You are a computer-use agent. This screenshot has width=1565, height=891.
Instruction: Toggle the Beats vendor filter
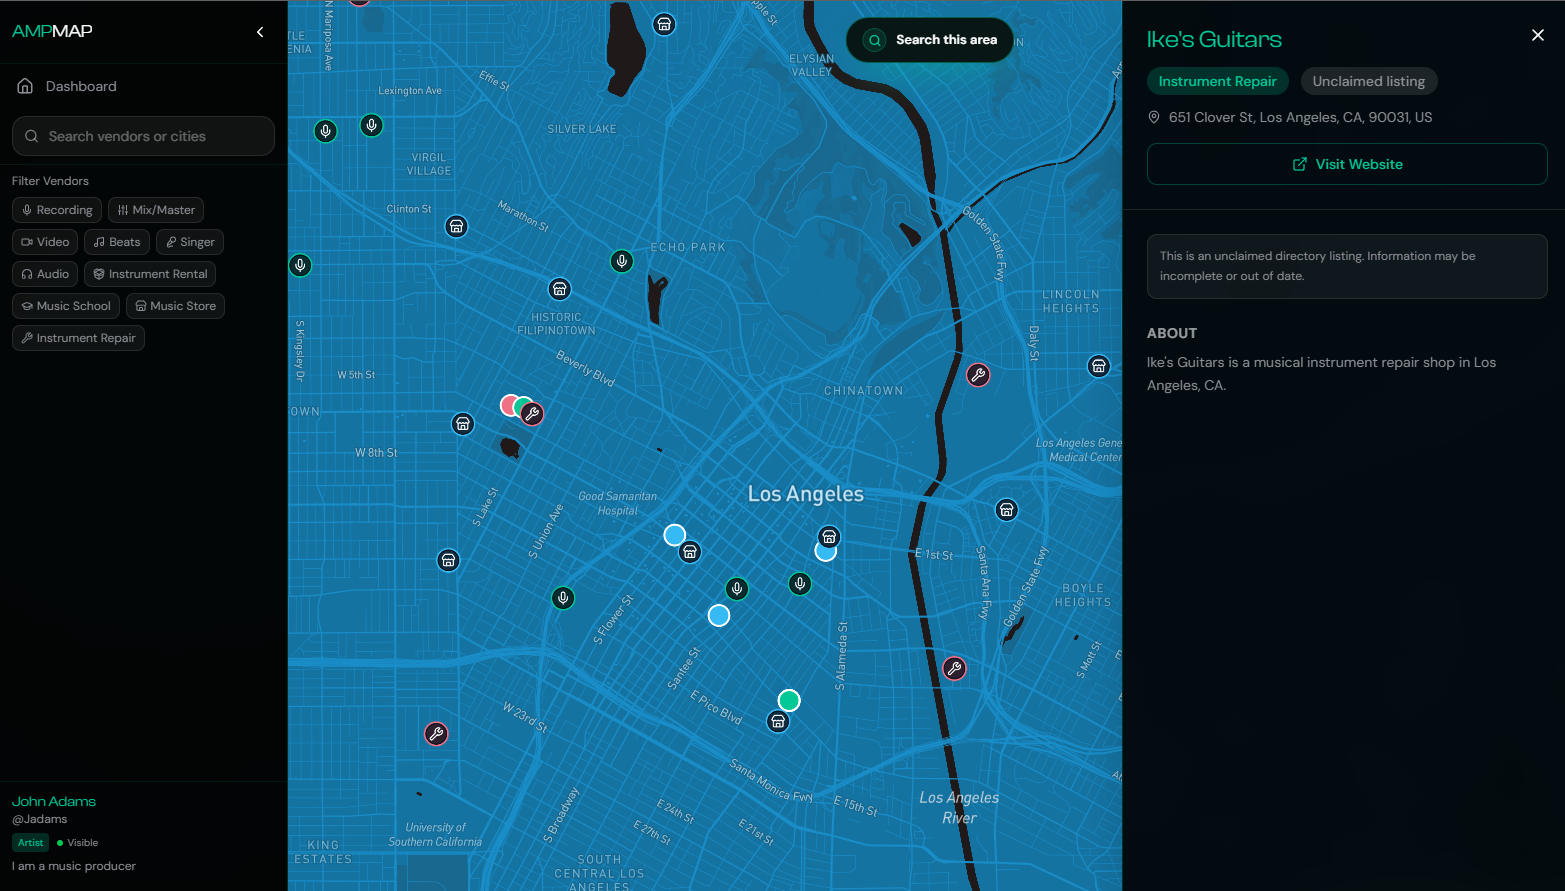117,242
